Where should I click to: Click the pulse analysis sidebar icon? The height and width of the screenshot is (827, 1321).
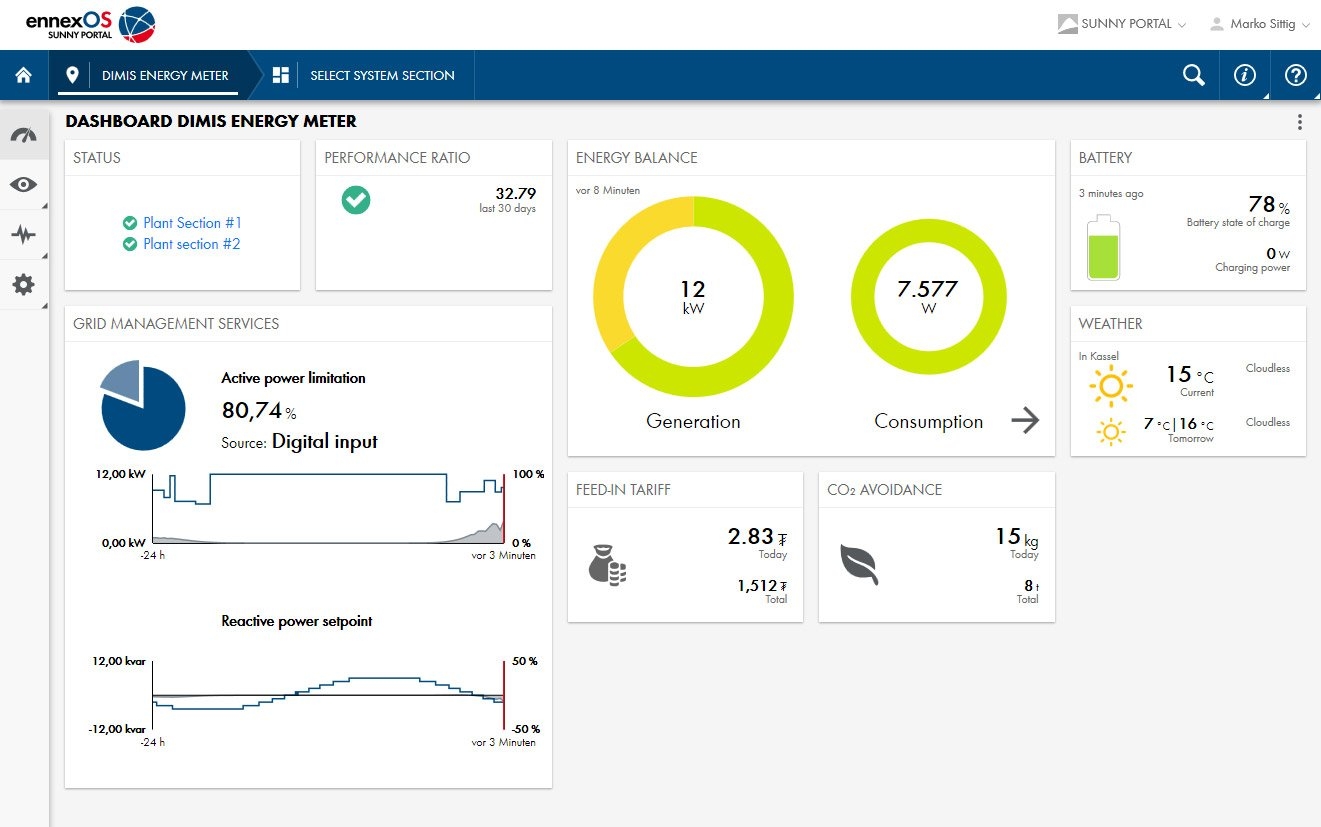tap(24, 235)
